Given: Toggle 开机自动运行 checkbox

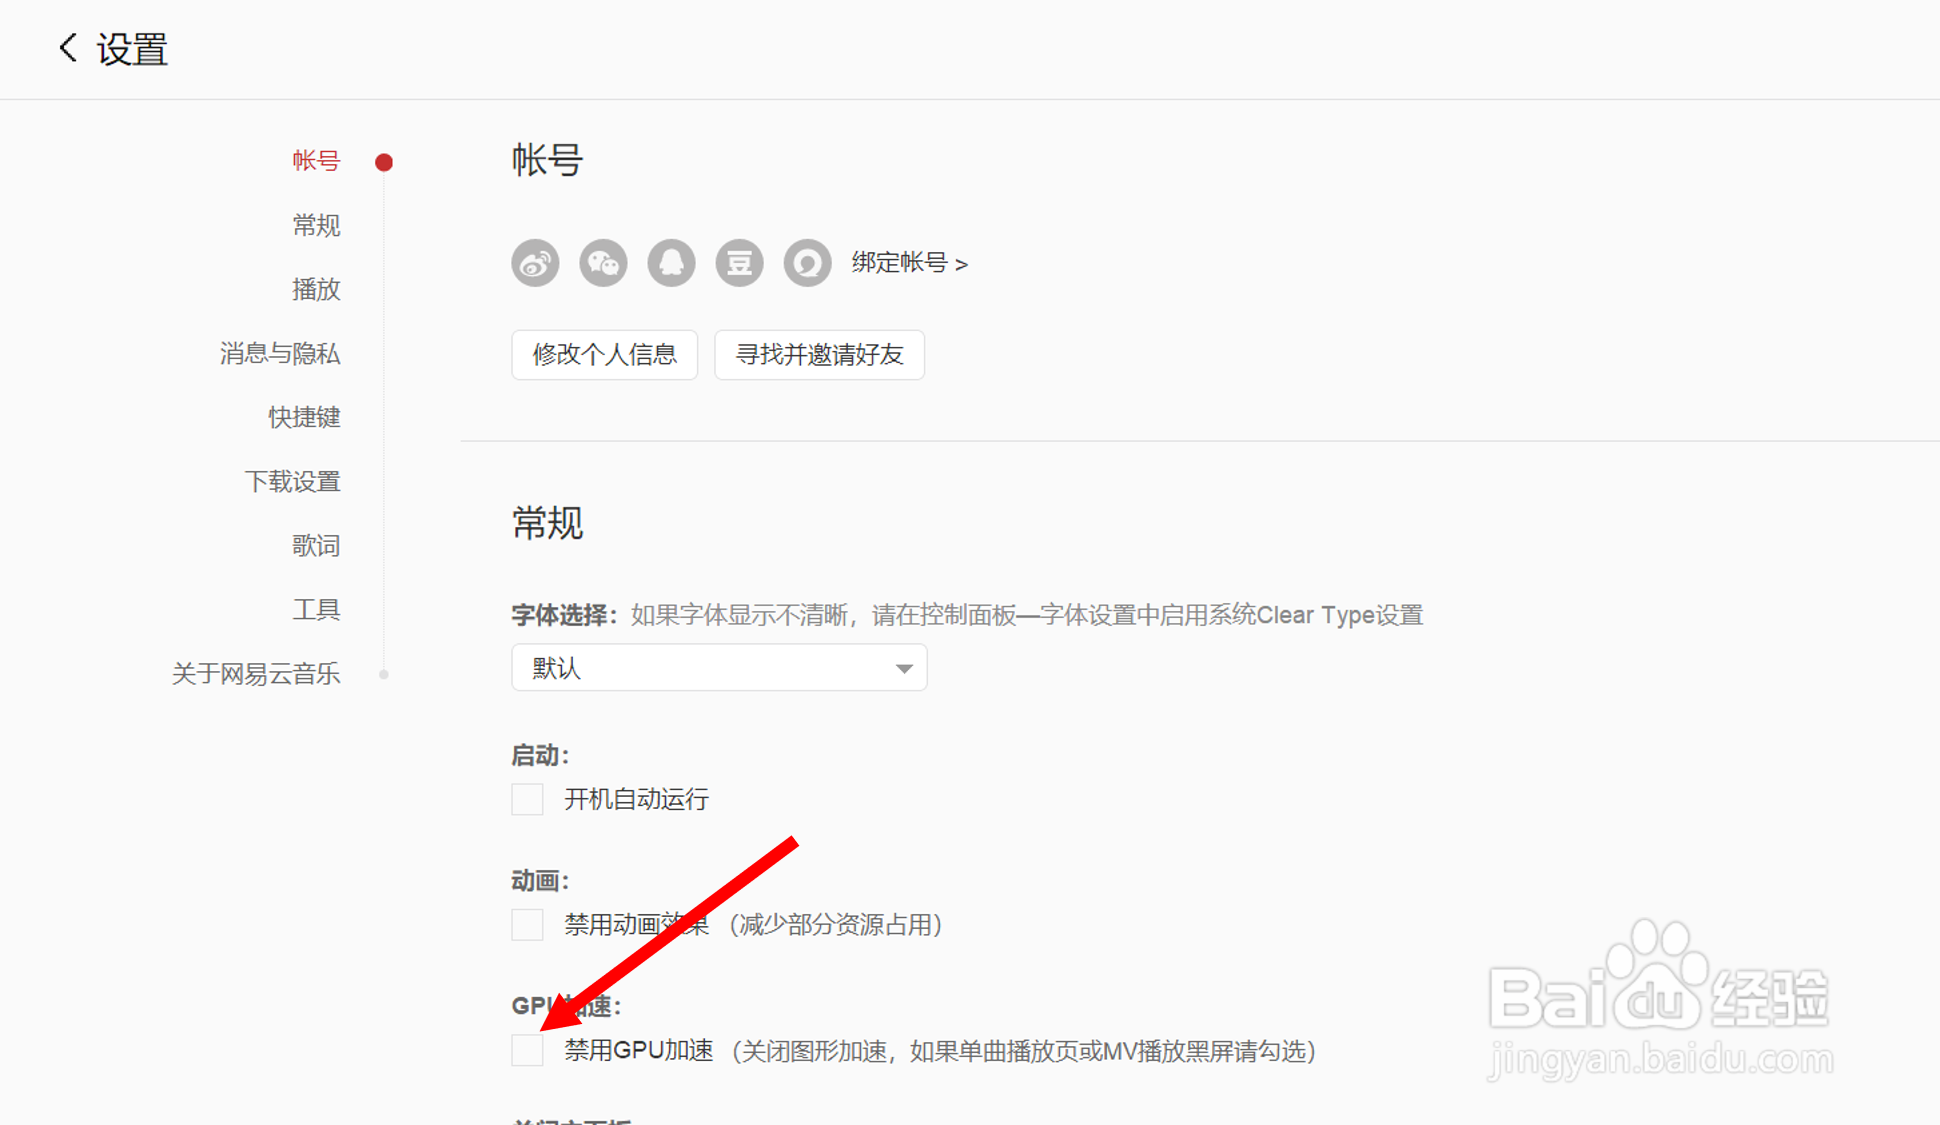Looking at the screenshot, I should click(527, 799).
